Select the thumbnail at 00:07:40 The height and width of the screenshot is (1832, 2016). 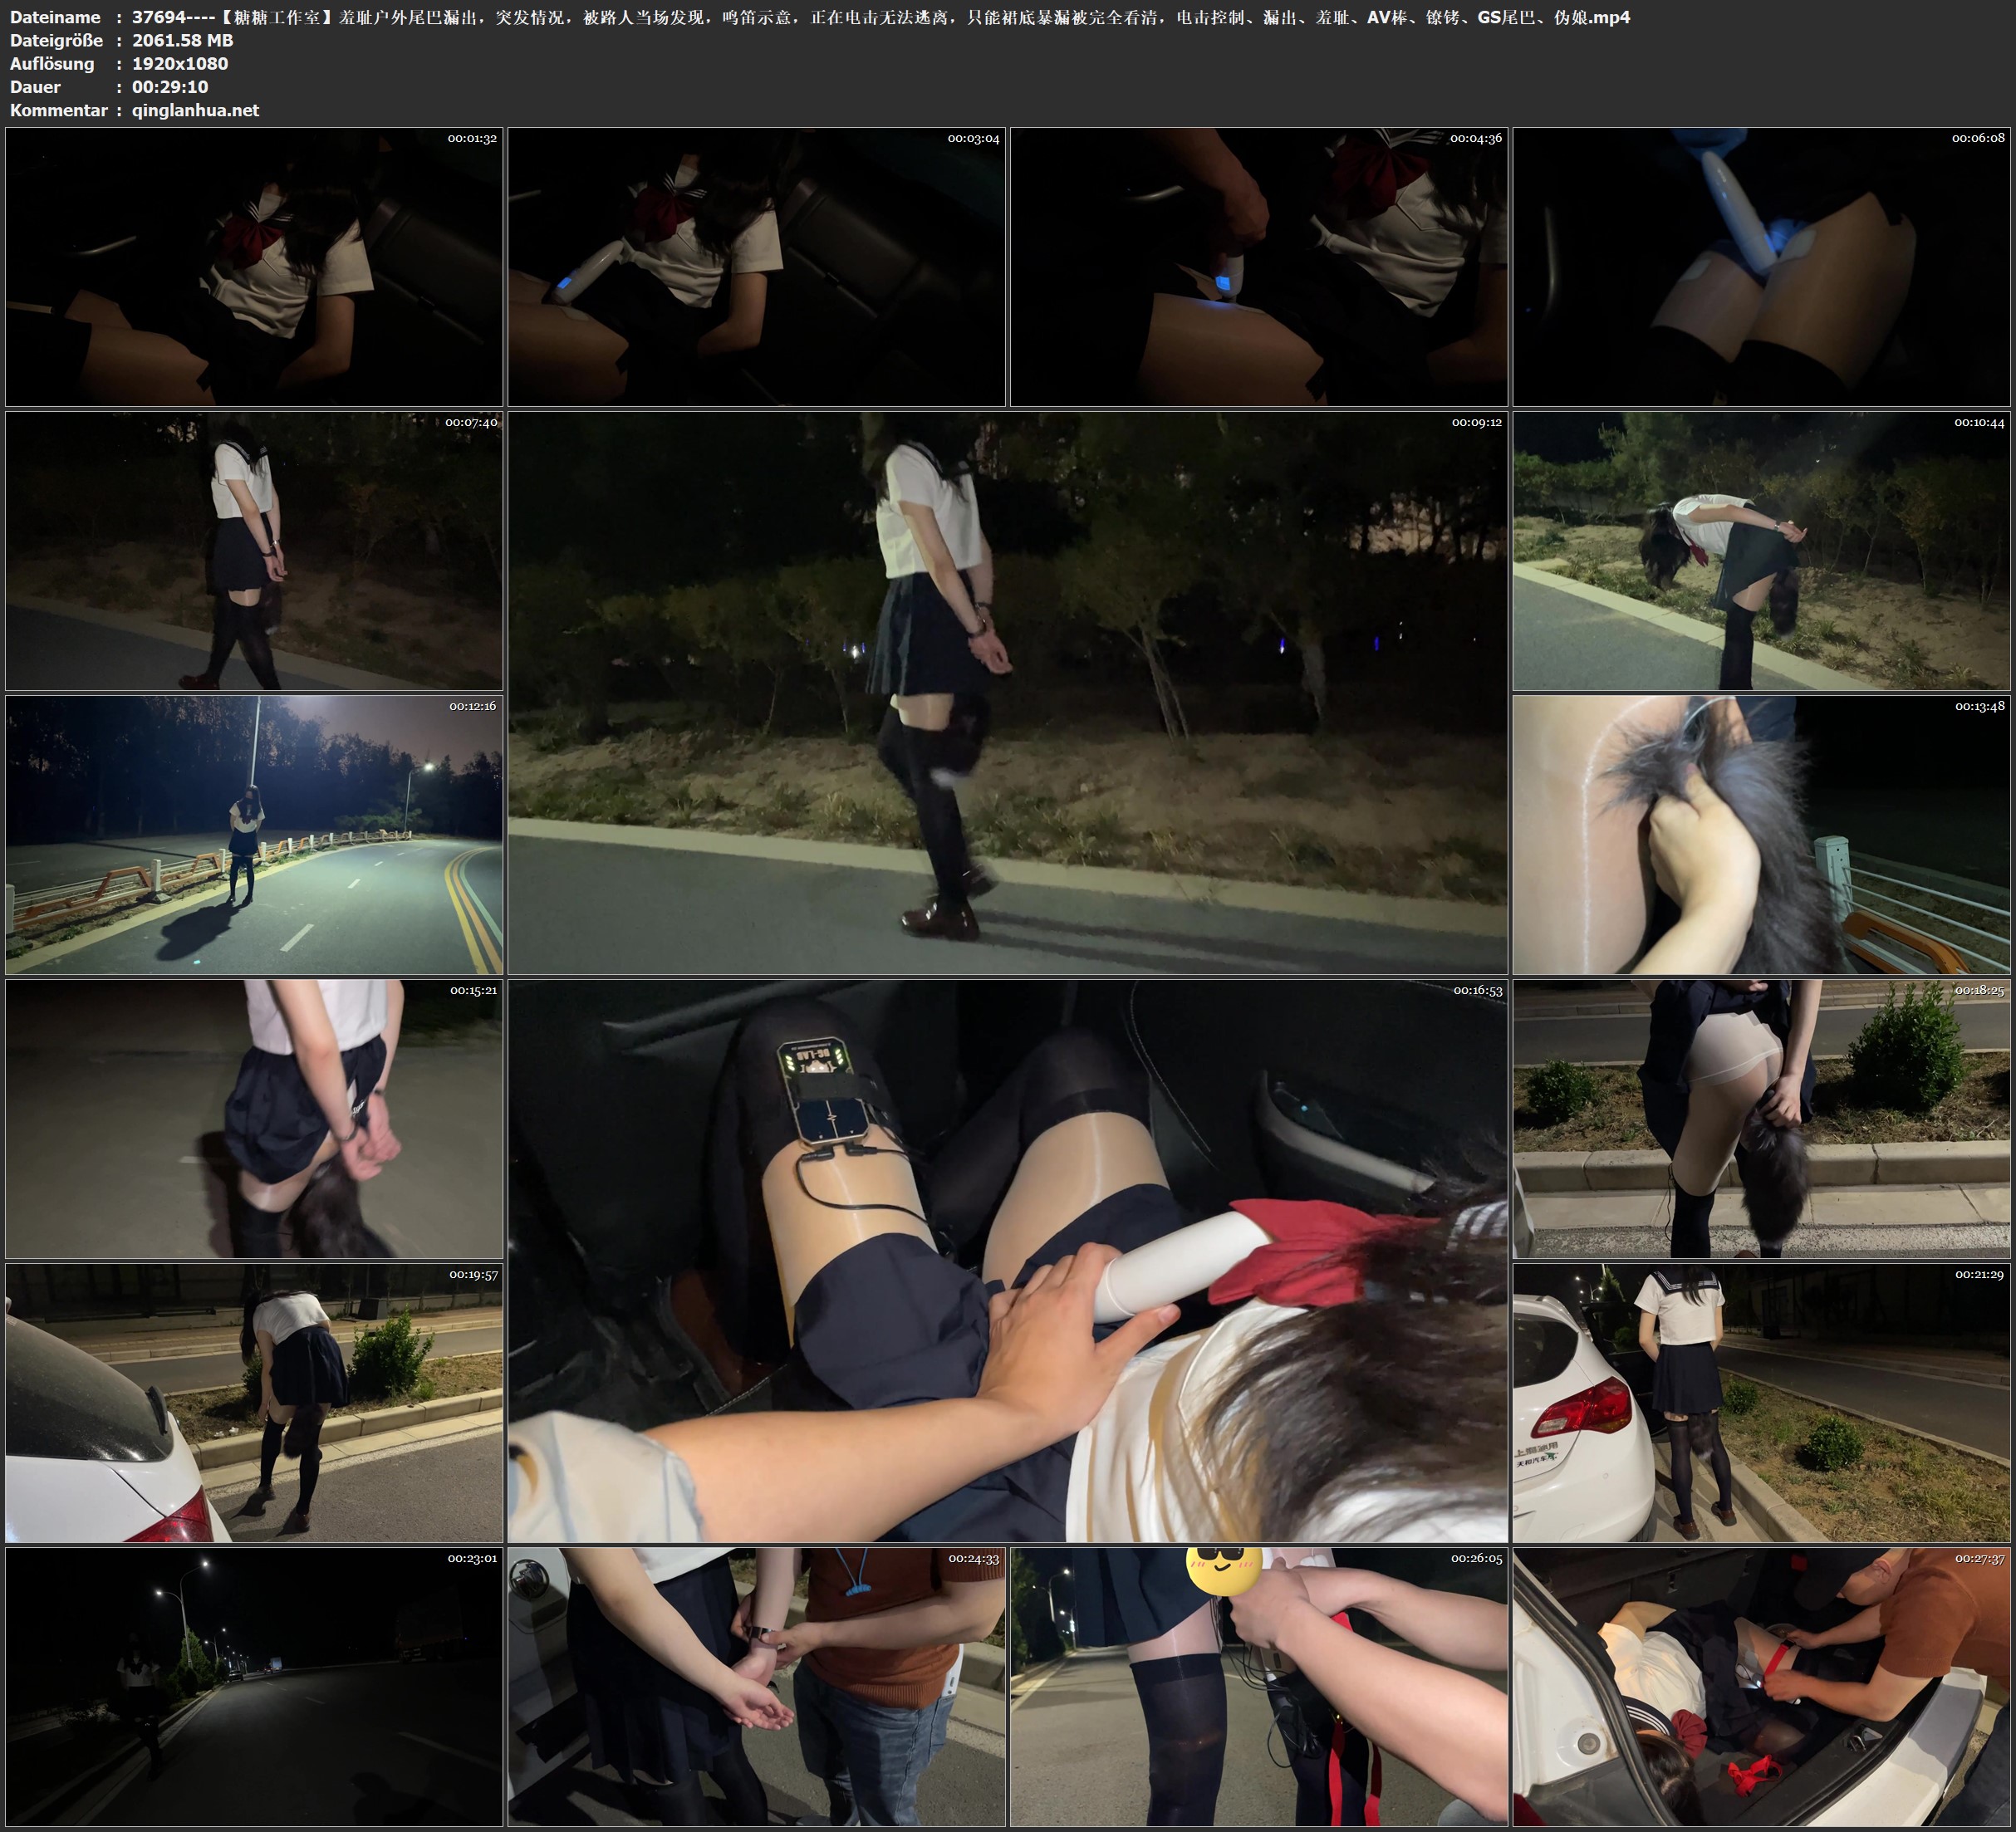point(254,551)
